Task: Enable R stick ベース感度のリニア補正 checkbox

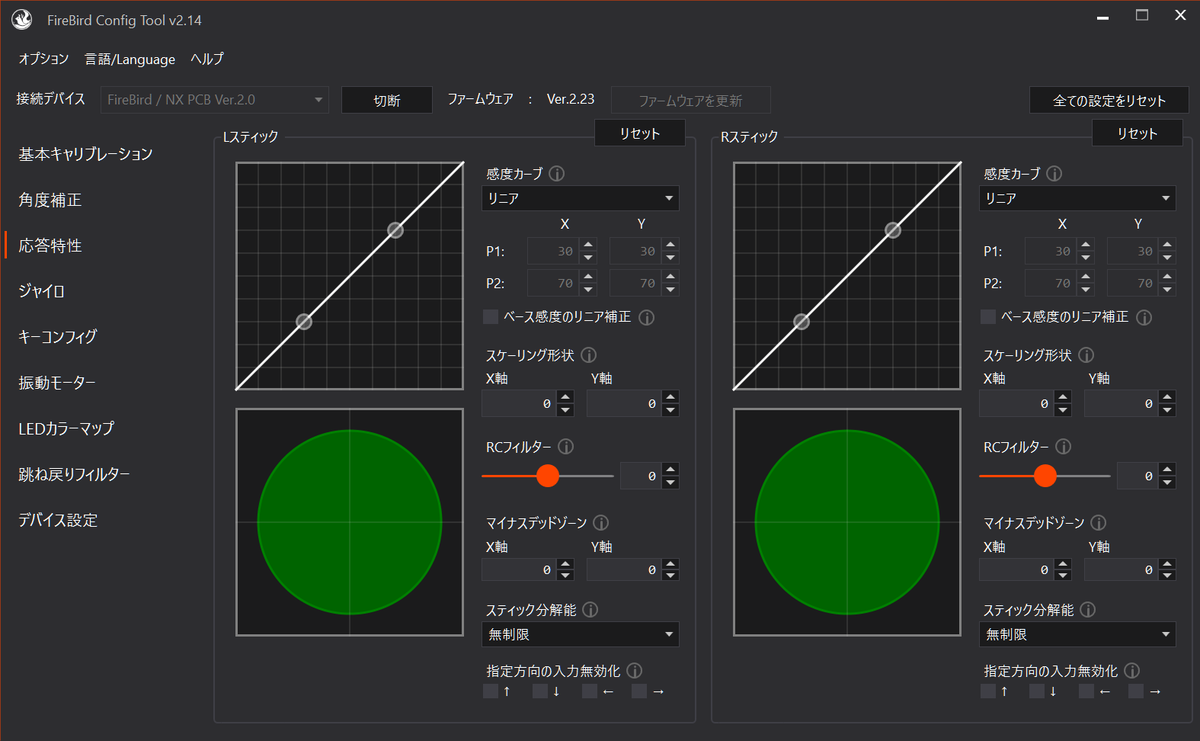Action: [x=988, y=317]
